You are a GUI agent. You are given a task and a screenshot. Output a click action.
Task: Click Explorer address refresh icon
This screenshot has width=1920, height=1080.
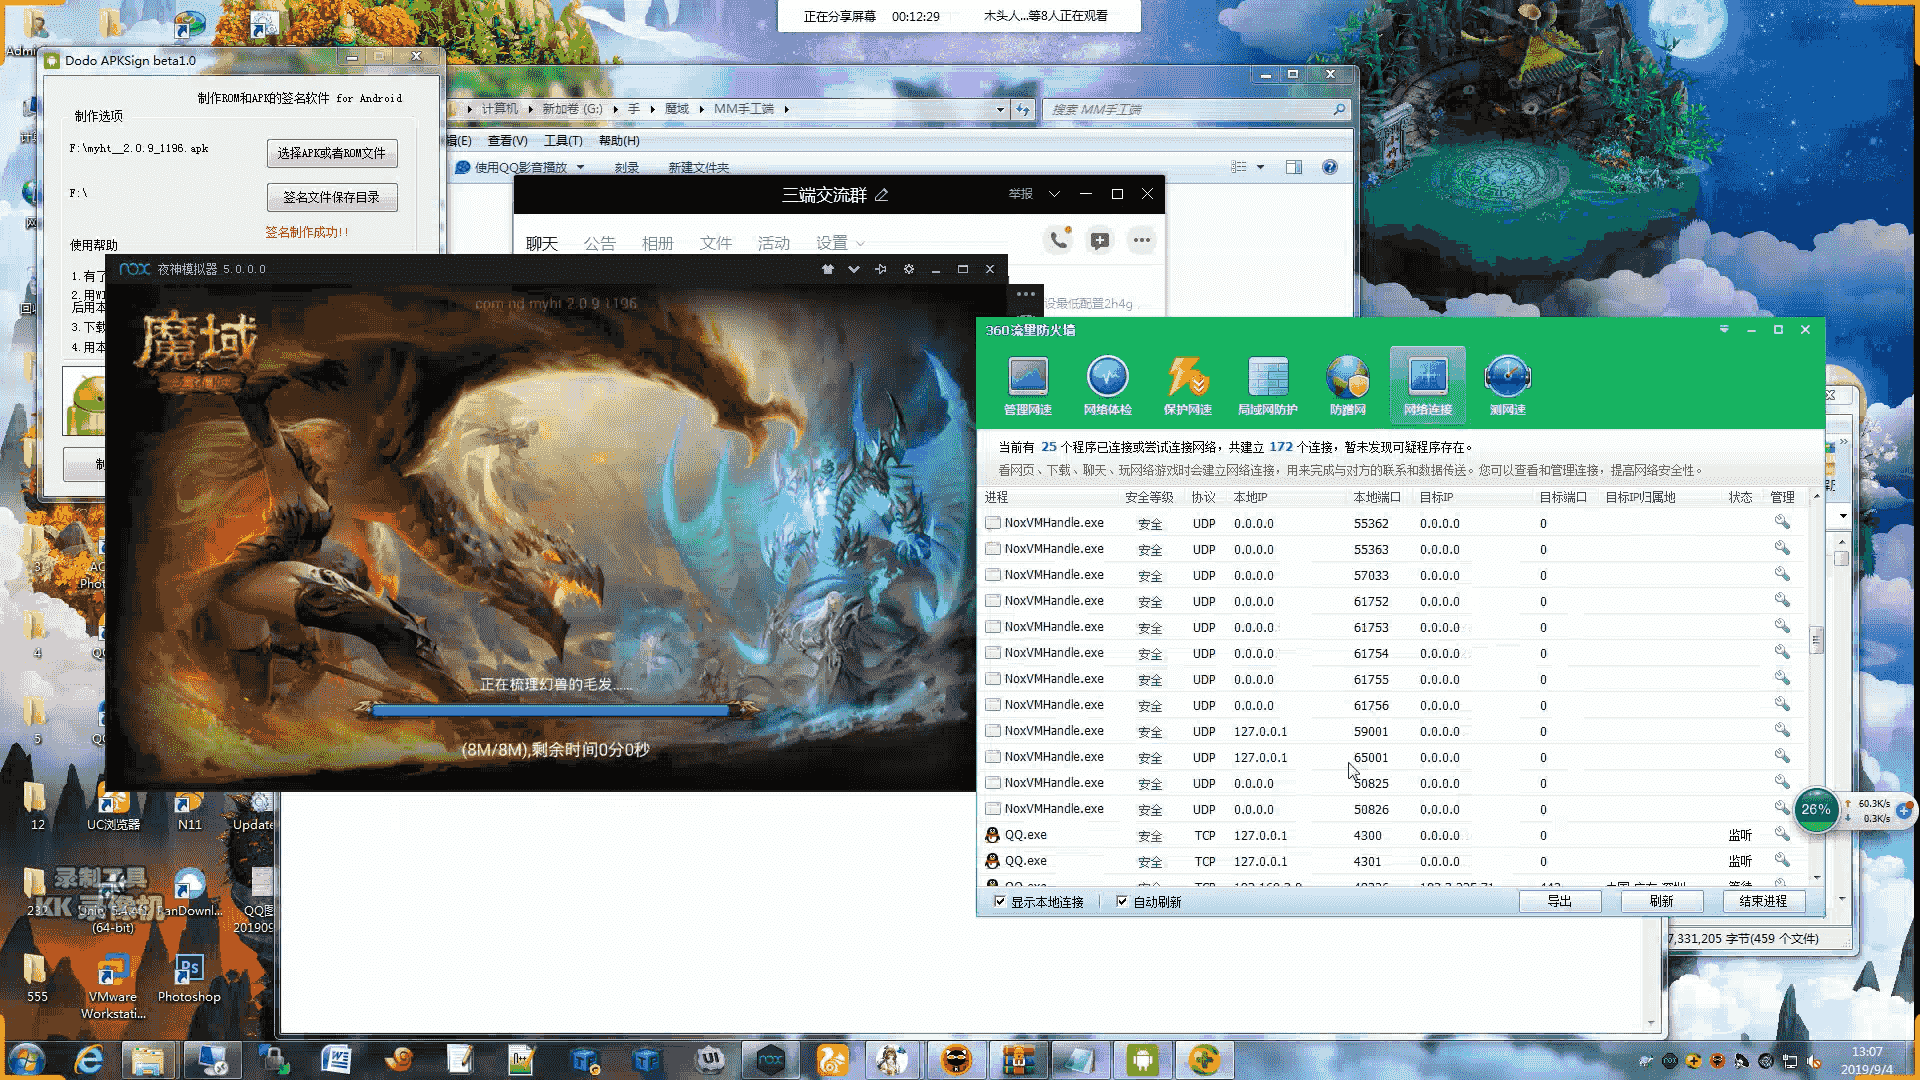(x=1022, y=109)
